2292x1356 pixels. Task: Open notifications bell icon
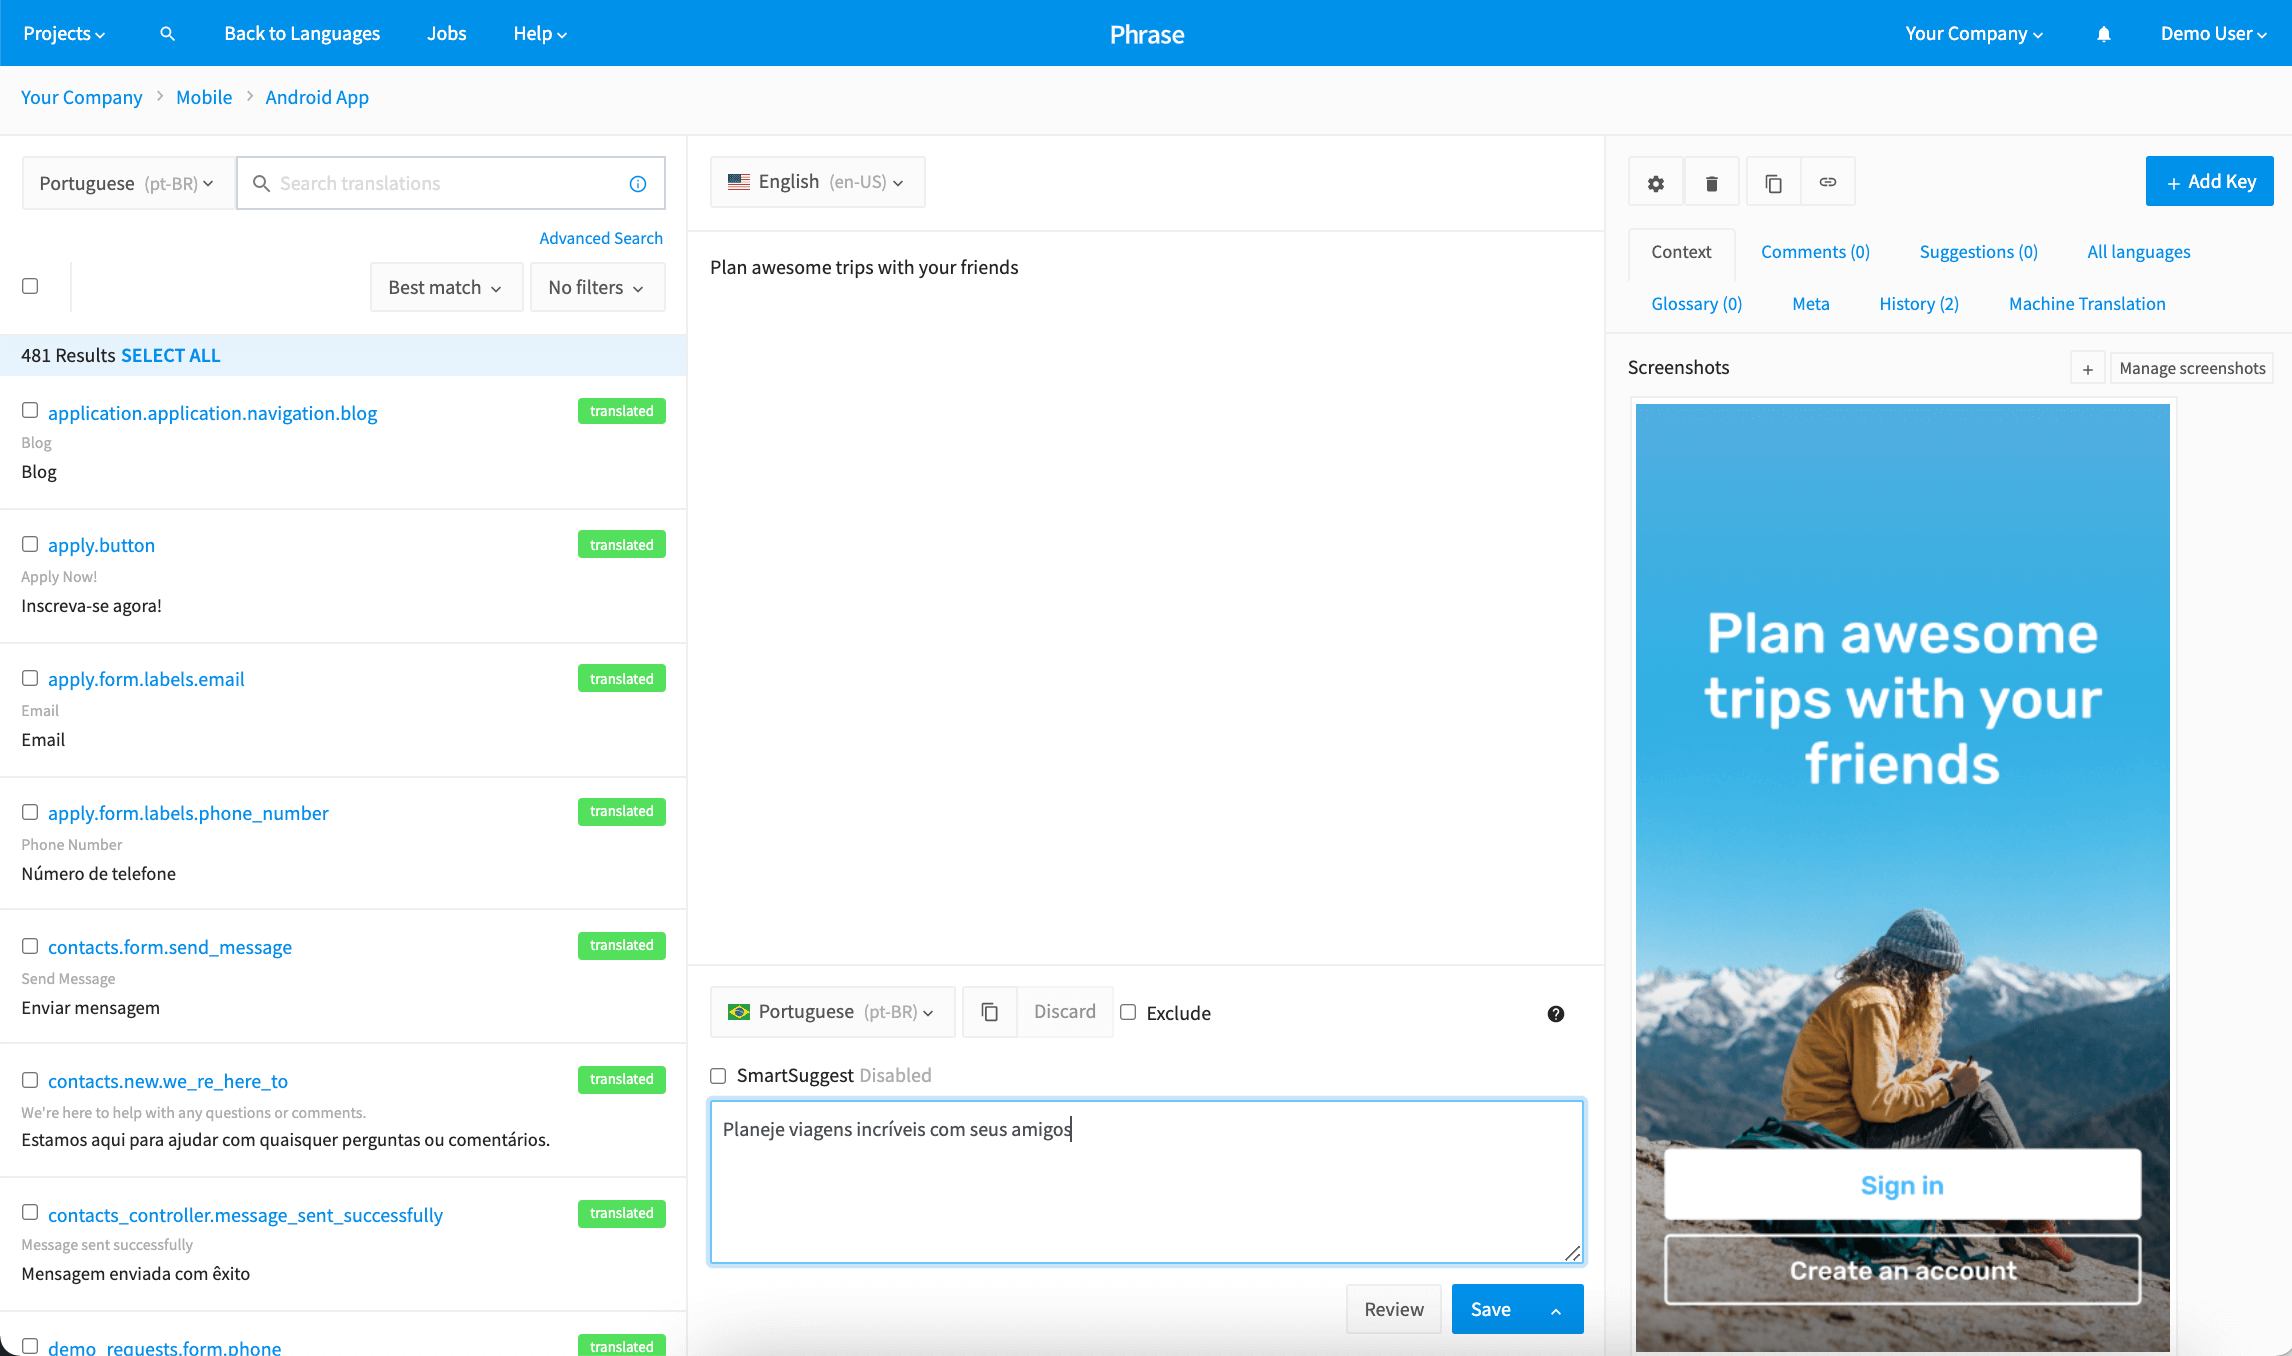[2103, 34]
